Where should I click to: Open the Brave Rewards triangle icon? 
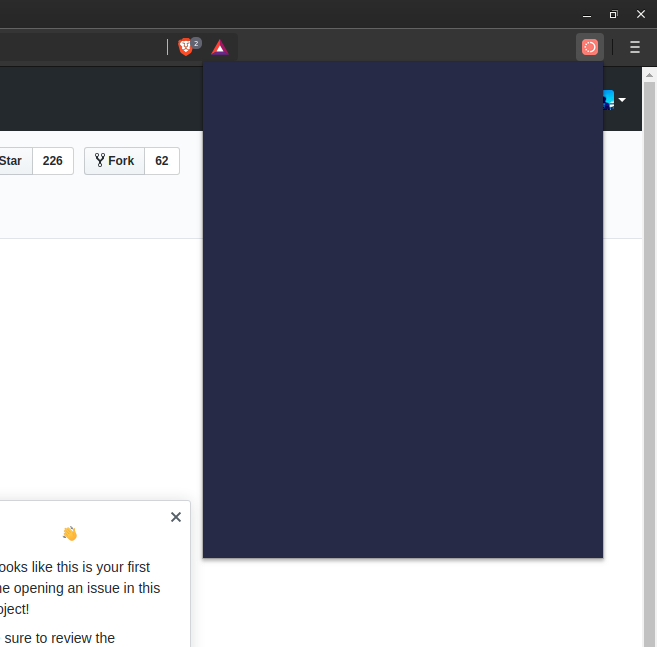coord(220,47)
